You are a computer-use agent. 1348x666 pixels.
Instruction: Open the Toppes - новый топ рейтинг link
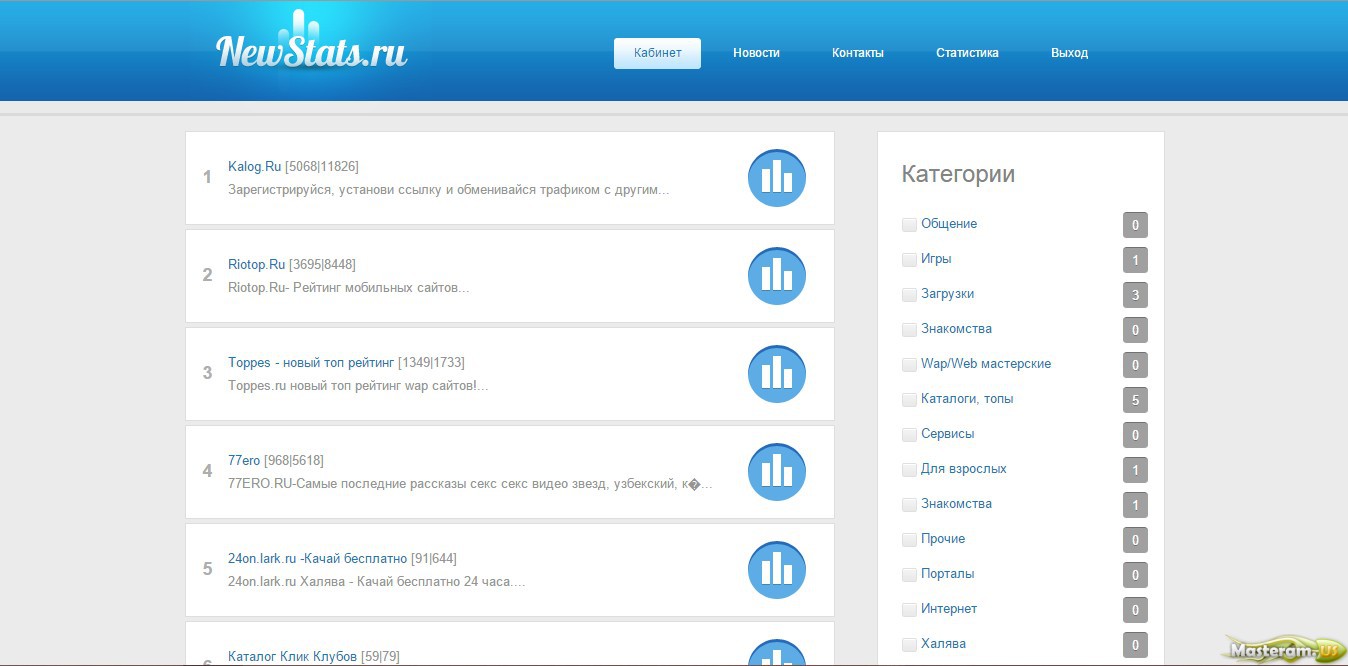click(x=311, y=363)
